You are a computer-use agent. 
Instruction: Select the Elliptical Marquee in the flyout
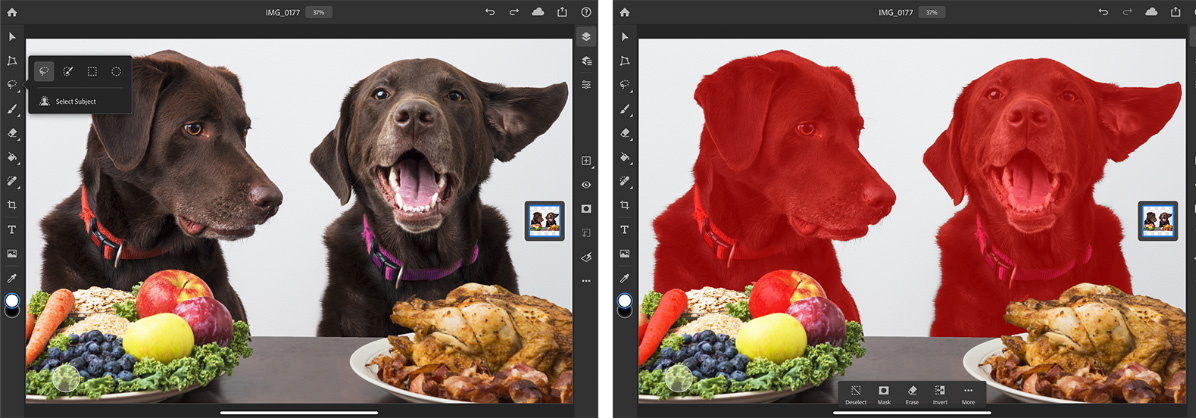coord(116,71)
